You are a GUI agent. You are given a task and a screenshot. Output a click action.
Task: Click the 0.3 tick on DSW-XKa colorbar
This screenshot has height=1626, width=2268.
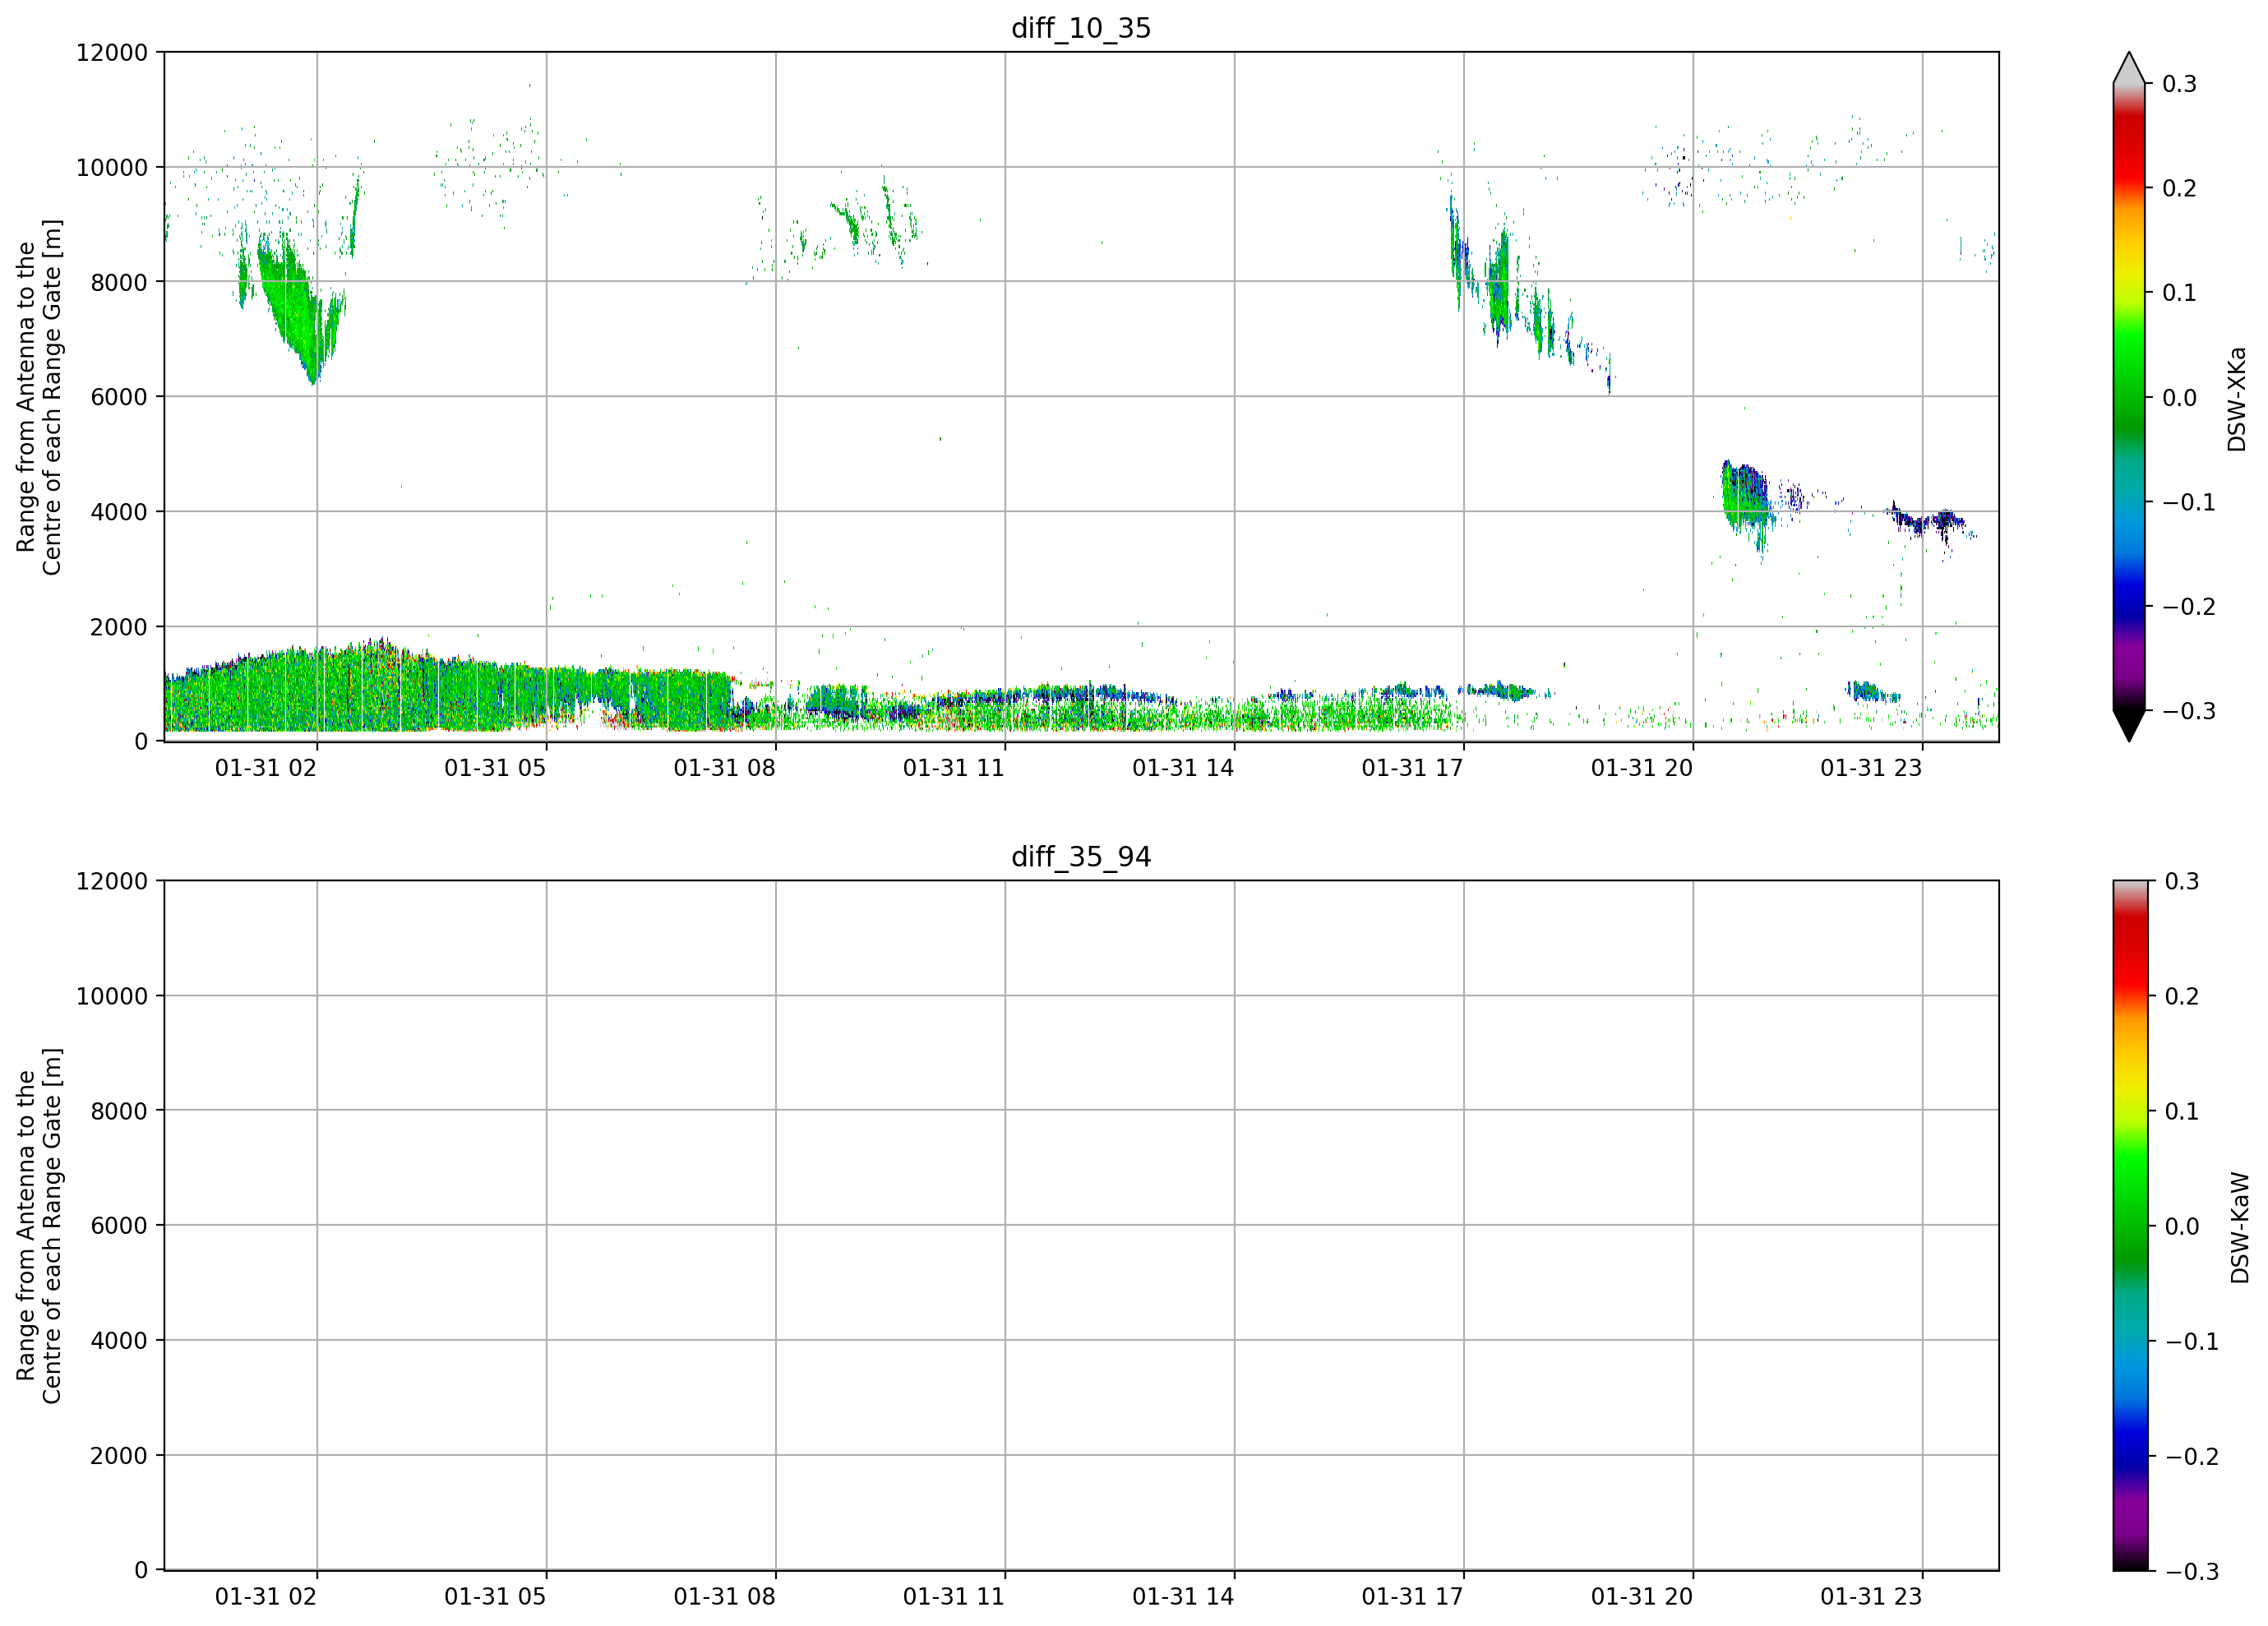(2180, 84)
